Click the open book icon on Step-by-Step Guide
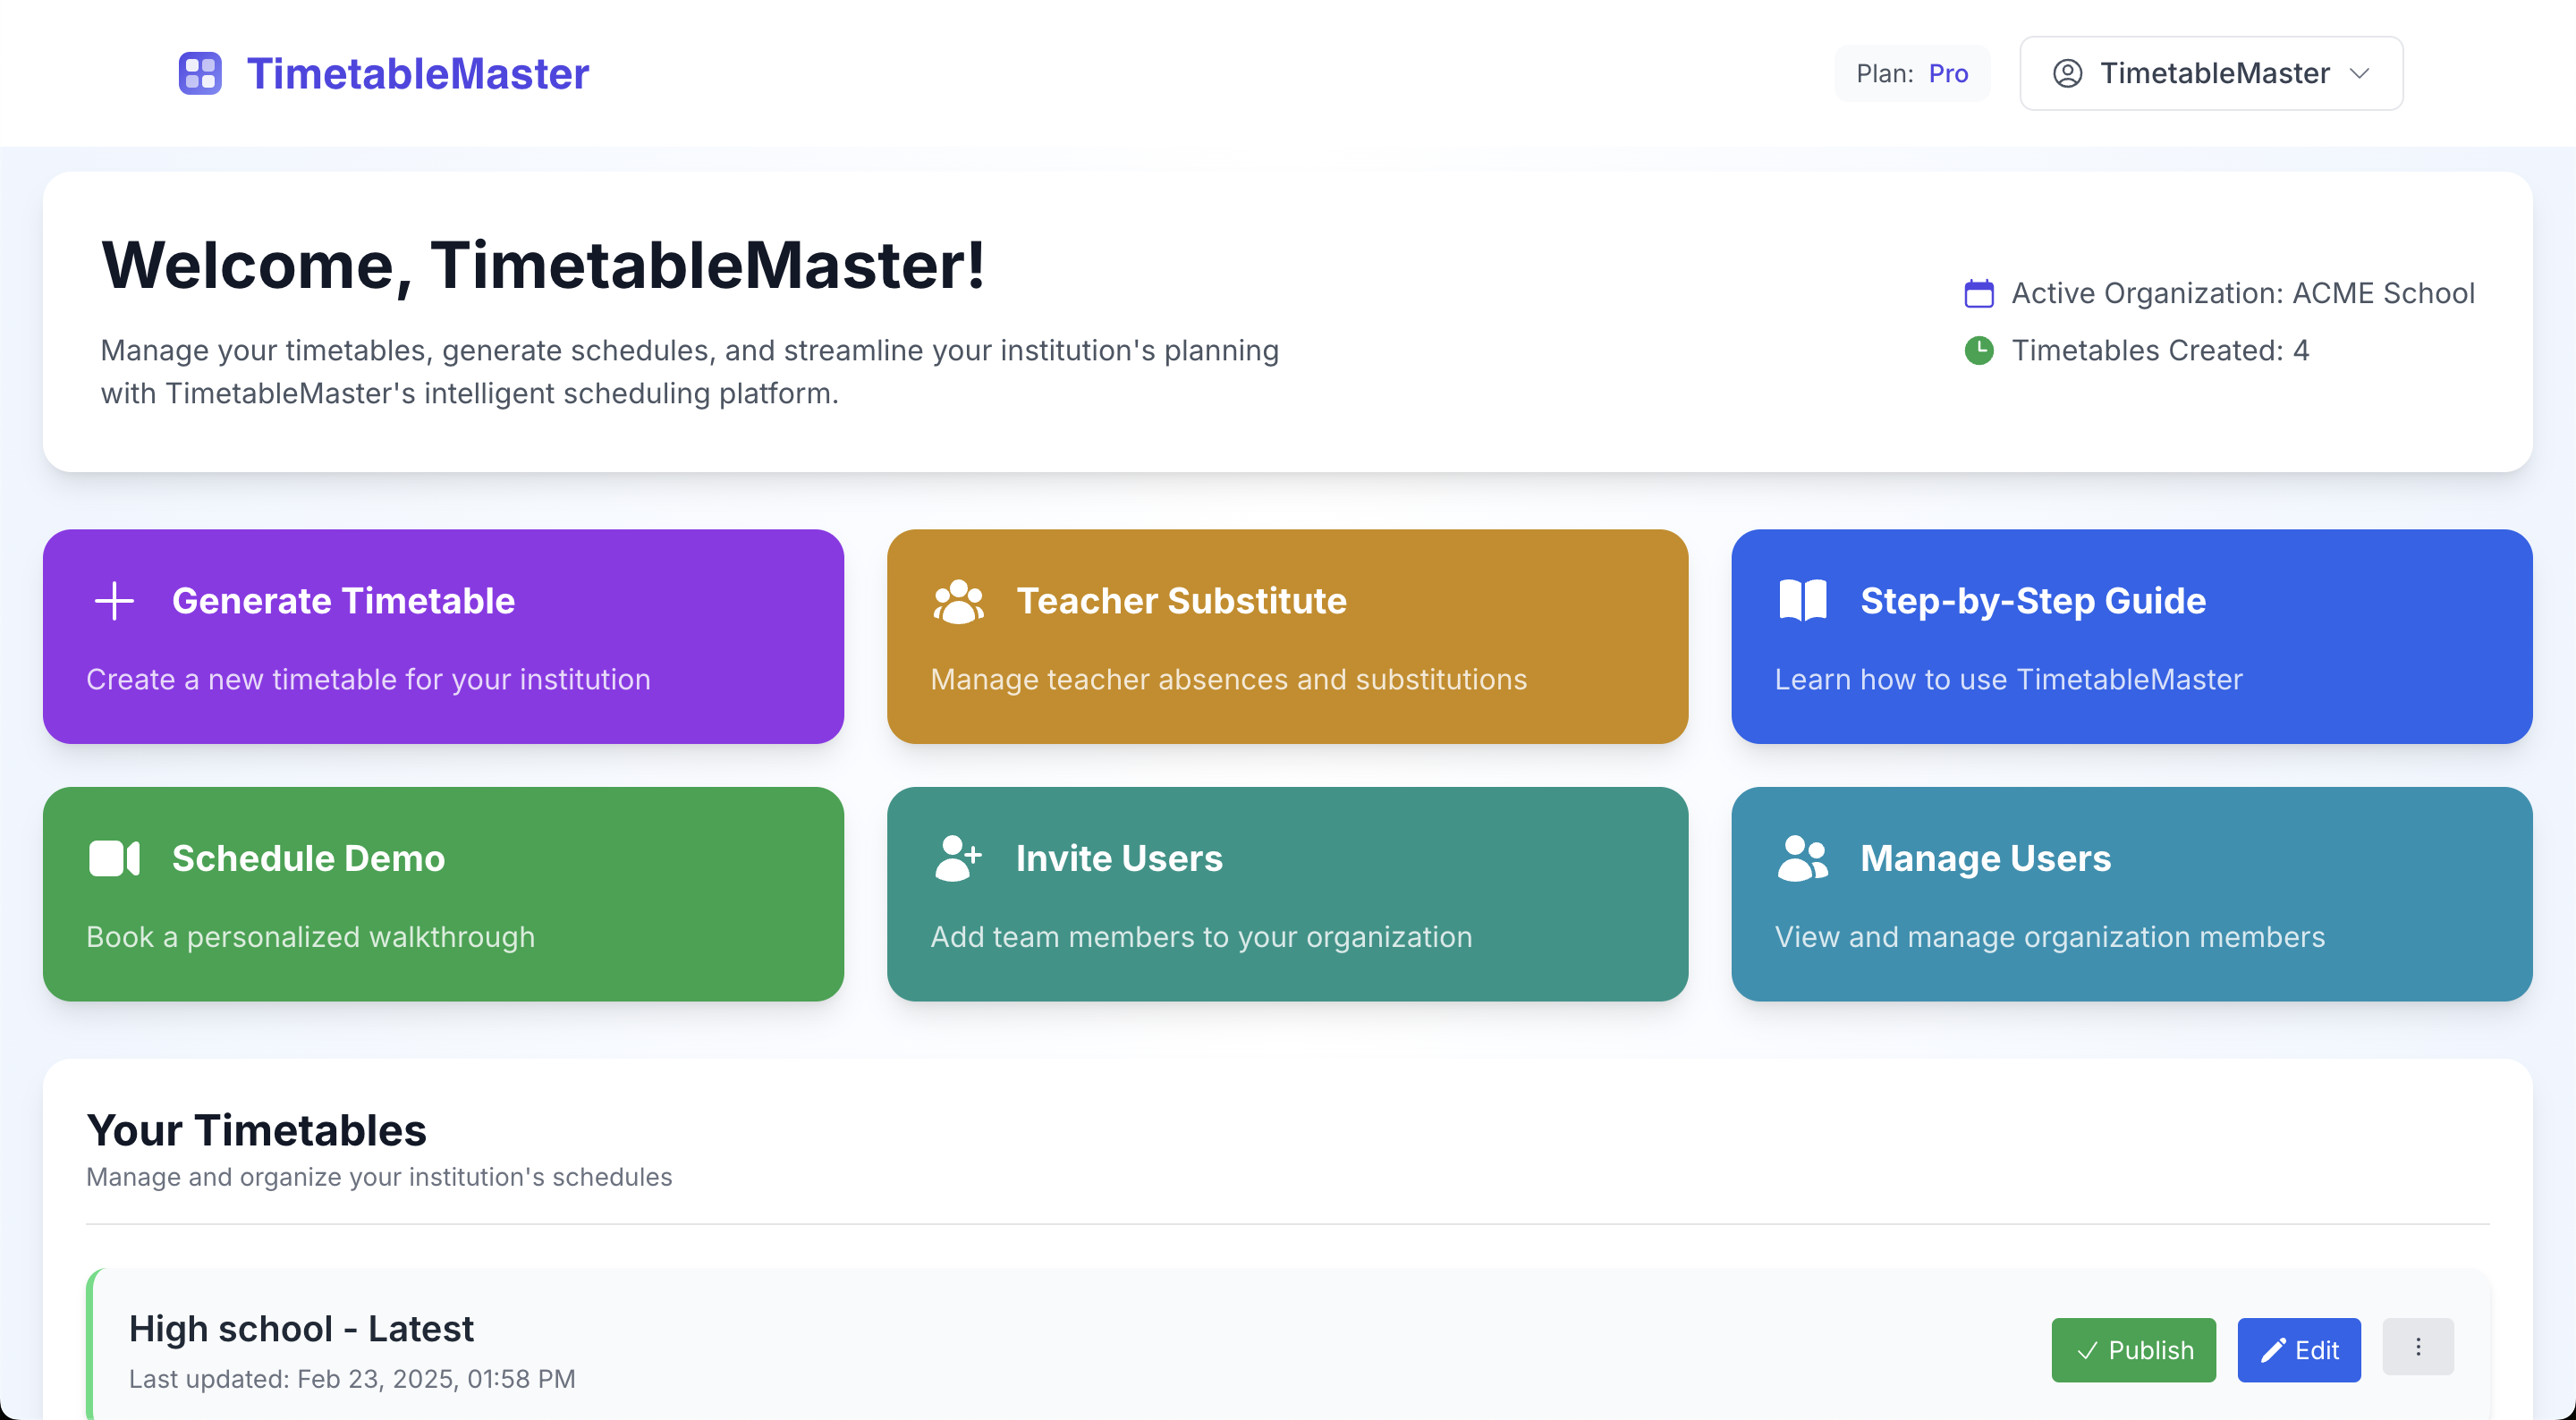The height and width of the screenshot is (1420, 2576). [1802, 601]
